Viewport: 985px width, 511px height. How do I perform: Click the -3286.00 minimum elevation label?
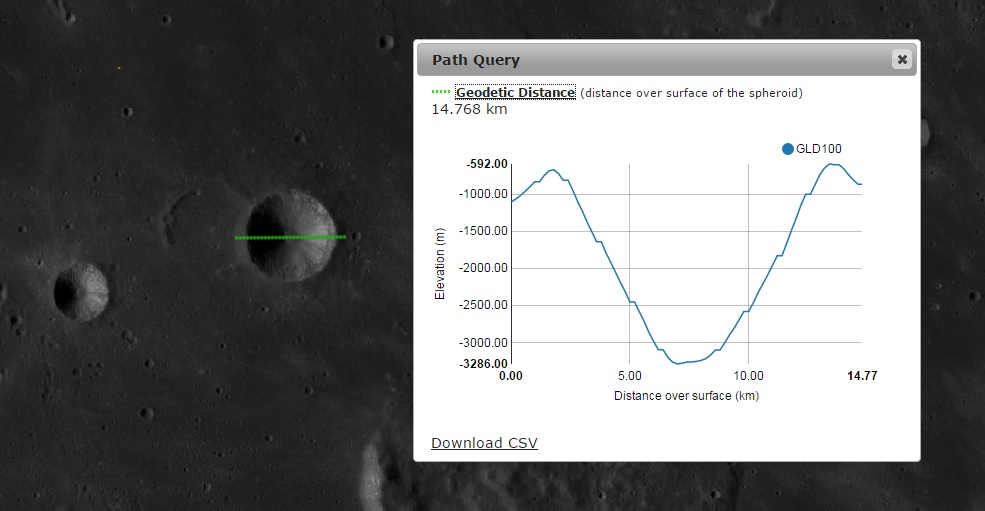(486, 364)
